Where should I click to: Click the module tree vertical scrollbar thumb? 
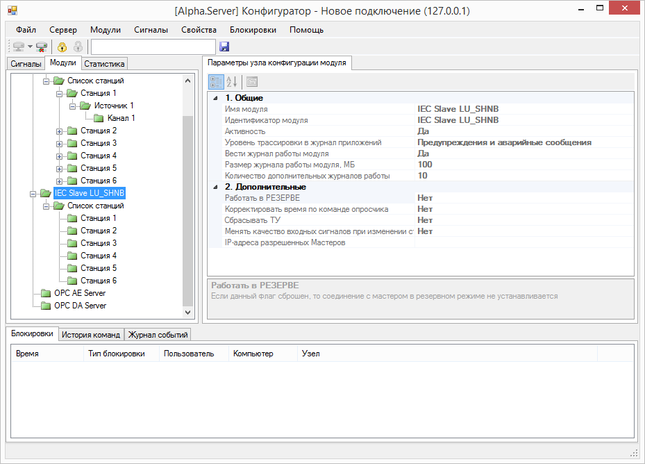point(188,211)
